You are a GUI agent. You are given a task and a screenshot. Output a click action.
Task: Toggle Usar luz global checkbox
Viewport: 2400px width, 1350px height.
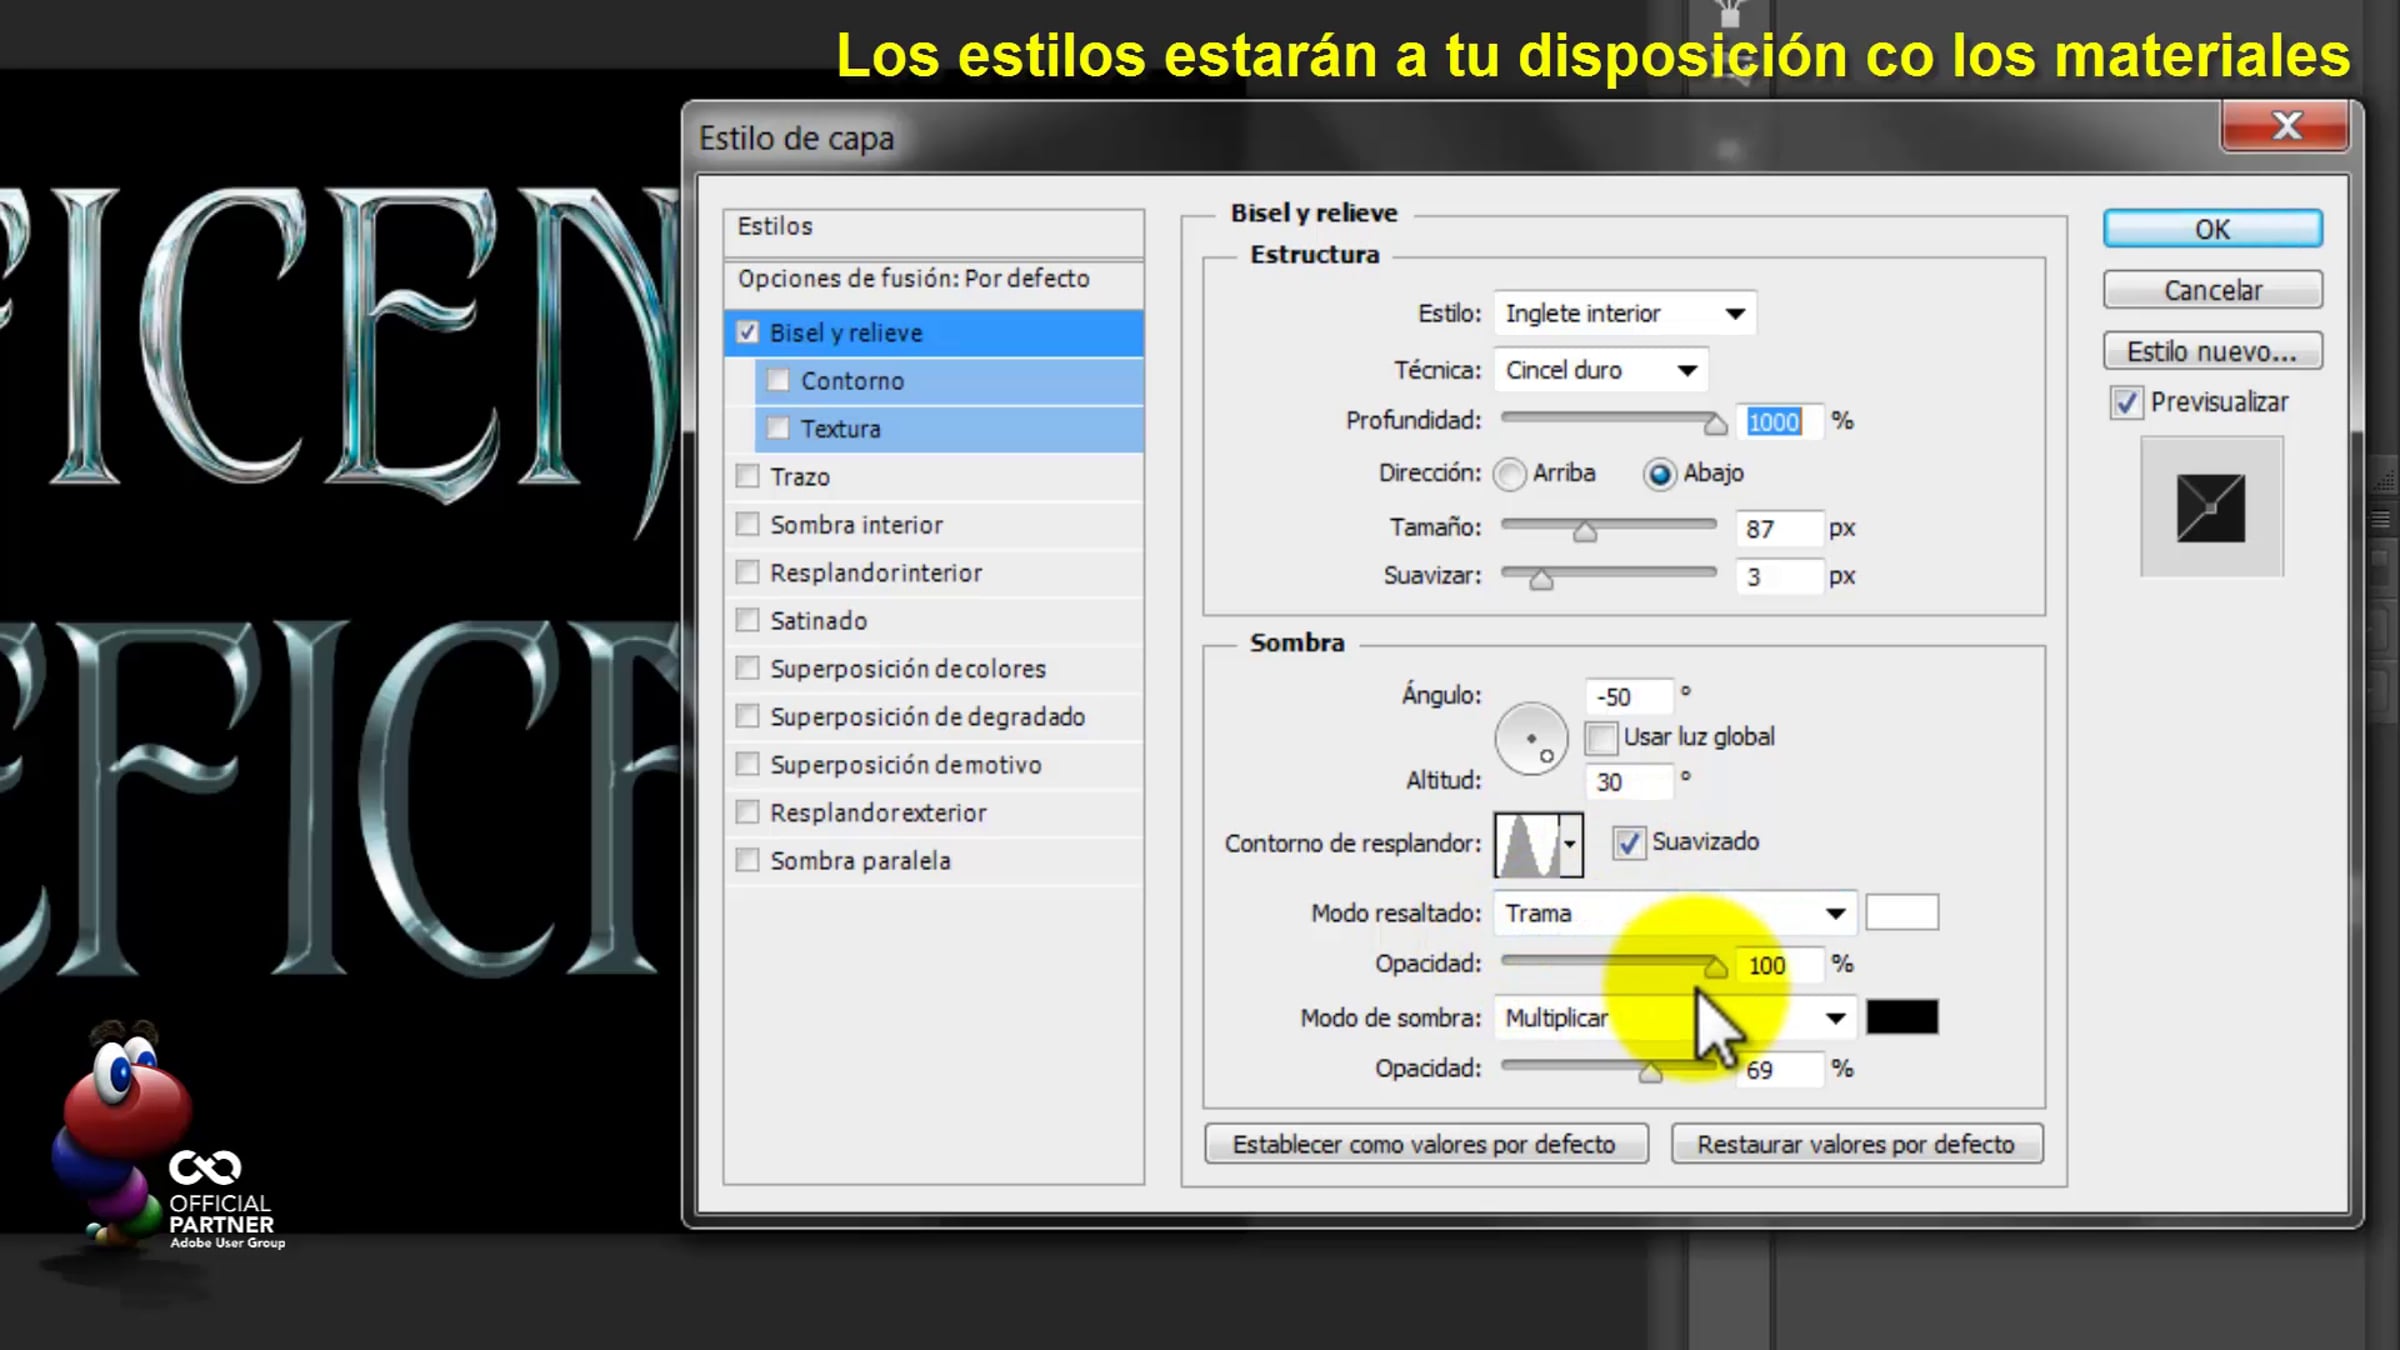click(1601, 738)
